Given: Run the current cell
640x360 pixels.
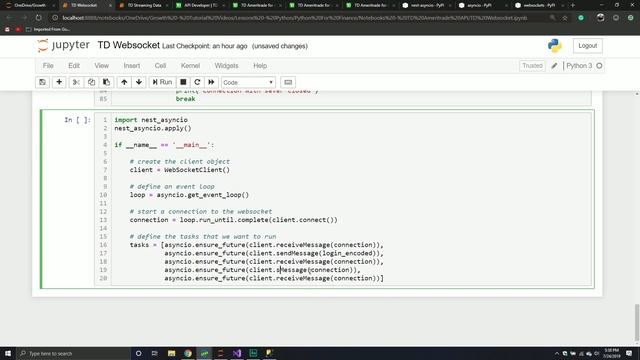Looking at the screenshot, I should tap(162, 82).
